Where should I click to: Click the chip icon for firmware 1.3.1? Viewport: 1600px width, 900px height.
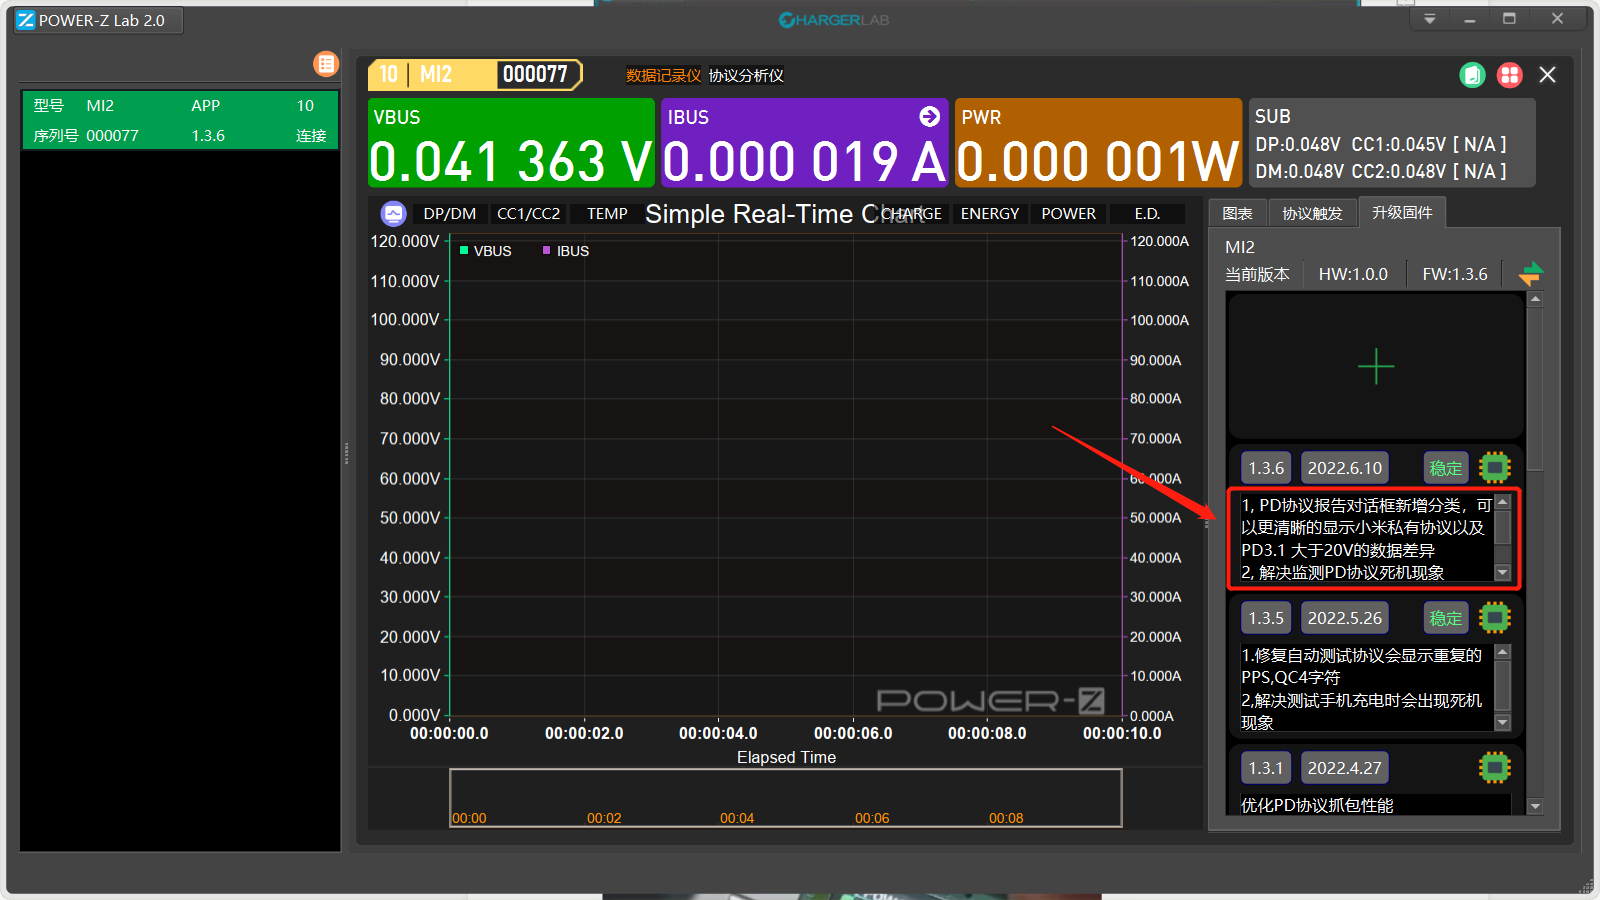tap(1494, 767)
